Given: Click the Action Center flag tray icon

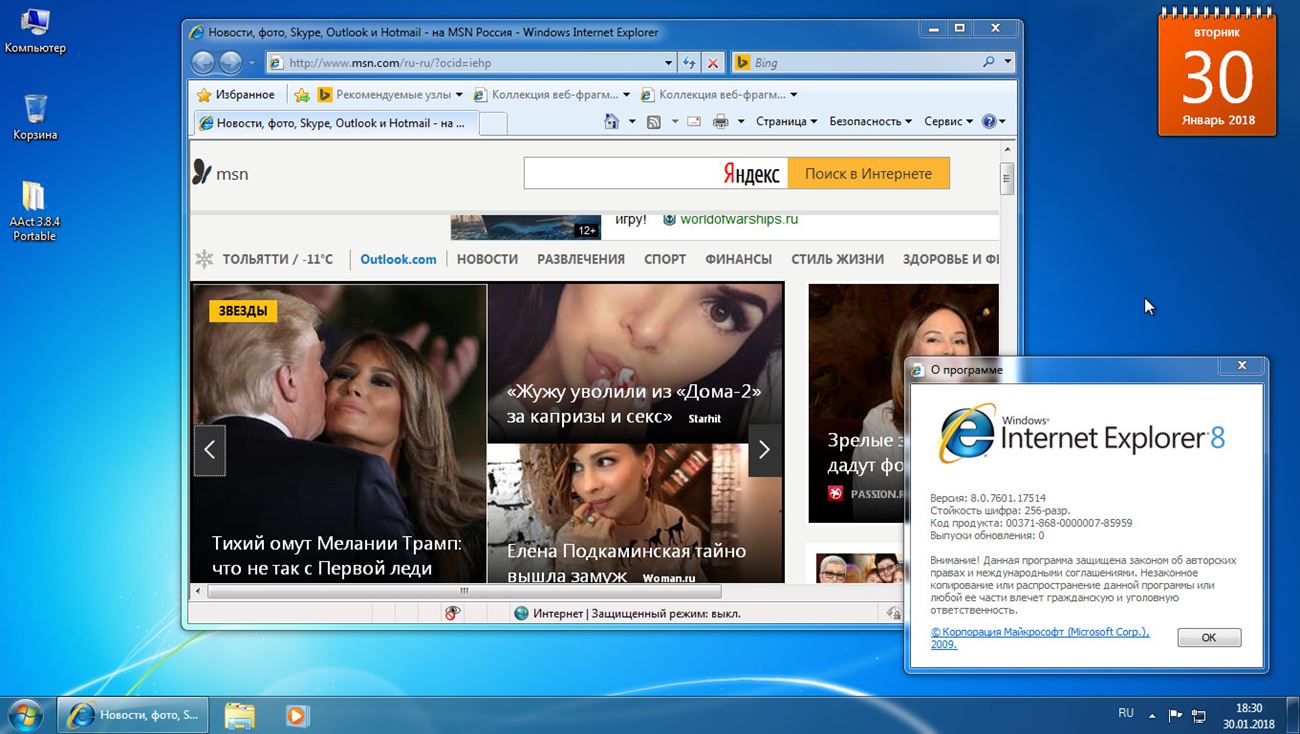Looking at the screenshot, I should 1176,716.
